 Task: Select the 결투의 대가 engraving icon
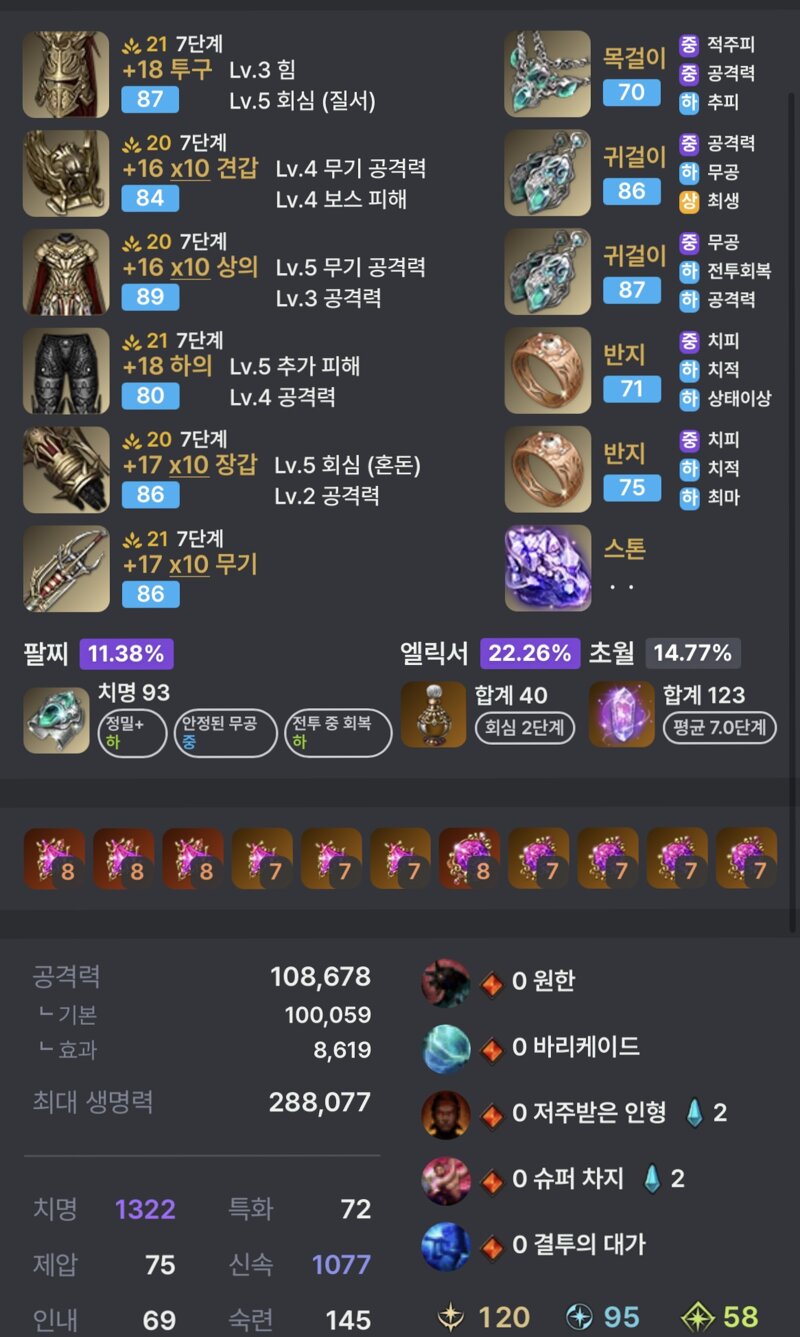(x=446, y=1246)
